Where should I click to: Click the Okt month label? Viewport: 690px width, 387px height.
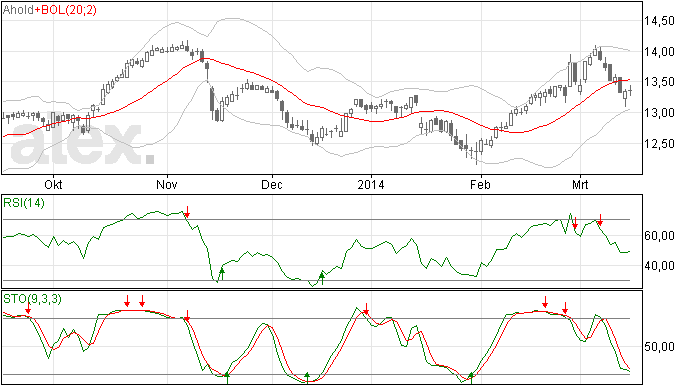(54, 184)
